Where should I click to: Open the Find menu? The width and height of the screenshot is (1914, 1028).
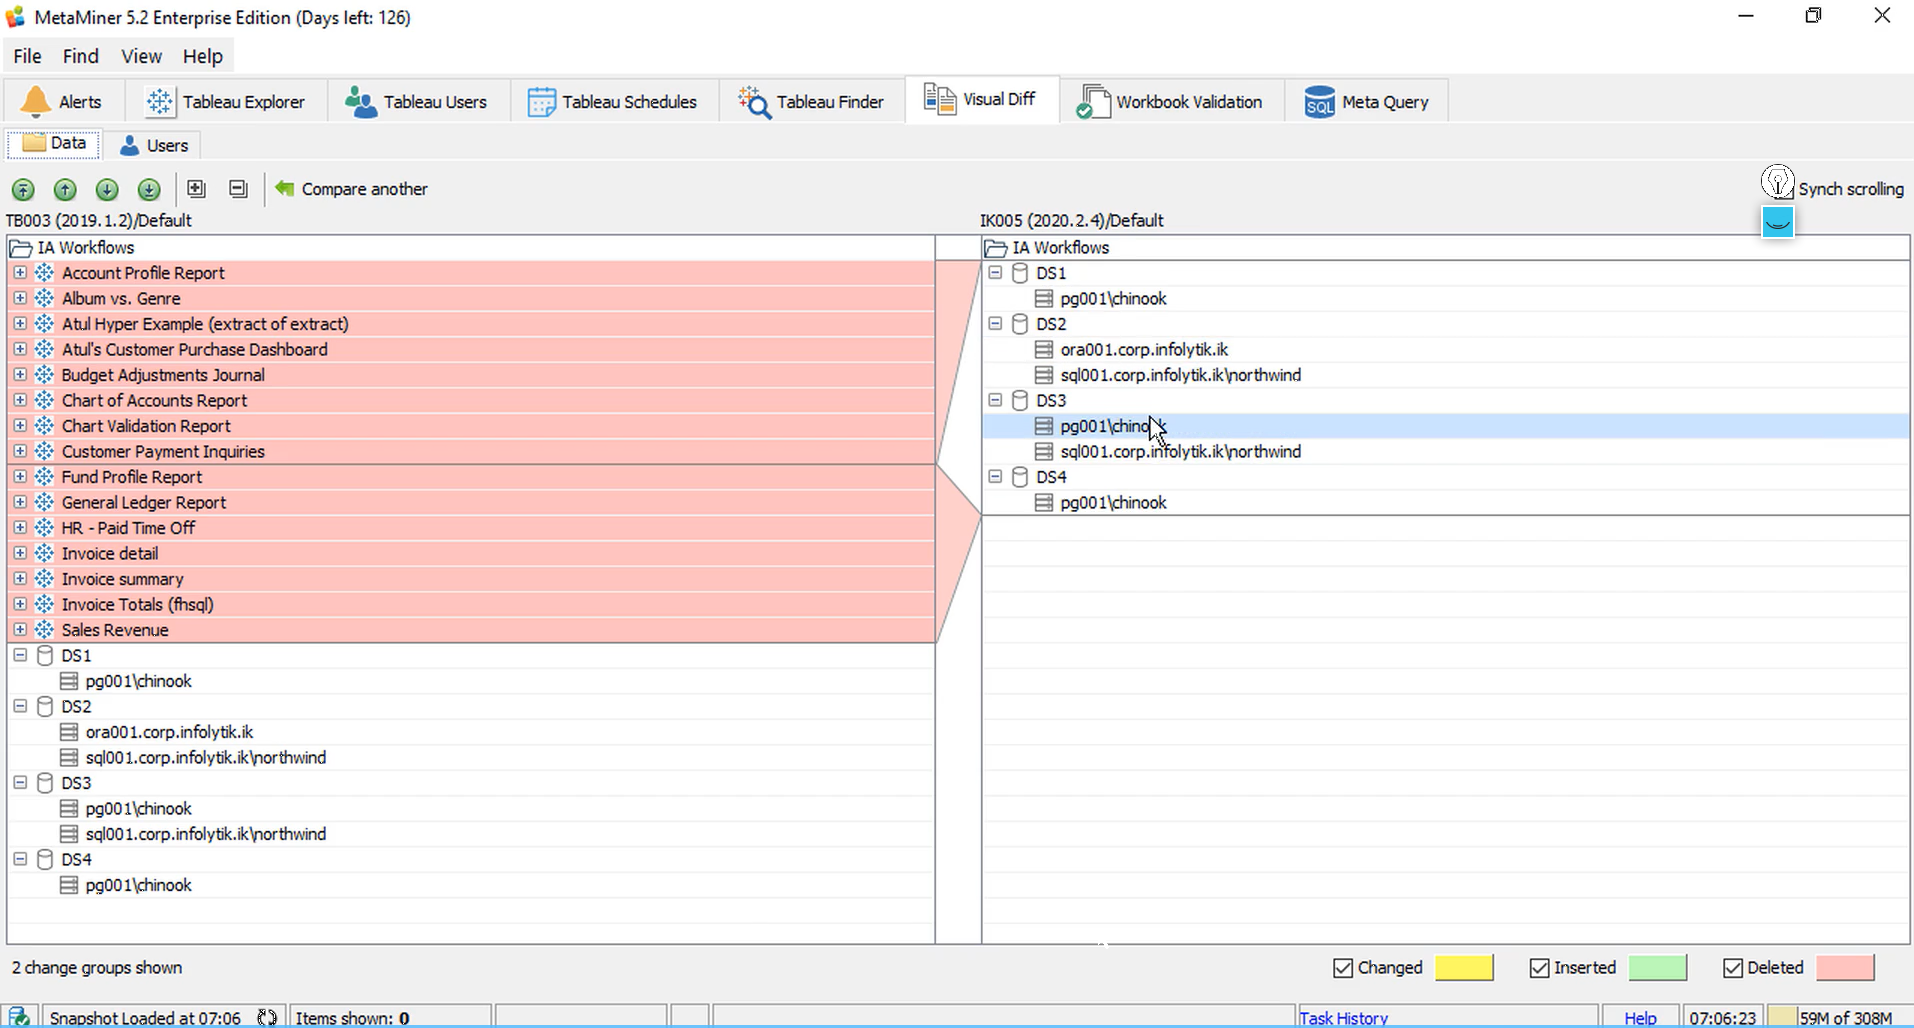[x=80, y=56]
